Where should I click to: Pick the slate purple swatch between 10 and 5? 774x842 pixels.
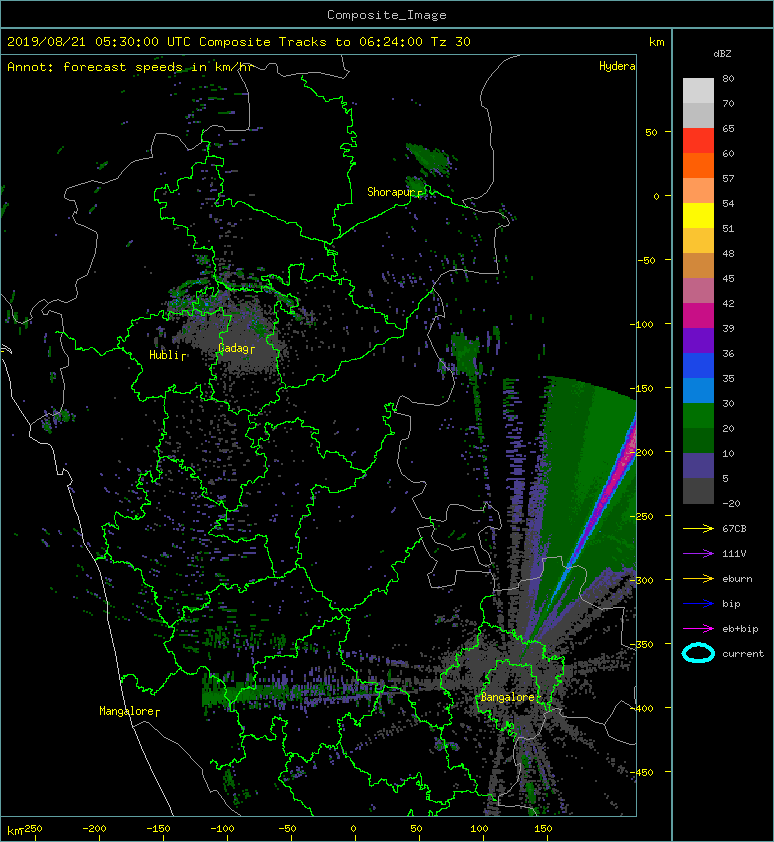coord(698,465)
